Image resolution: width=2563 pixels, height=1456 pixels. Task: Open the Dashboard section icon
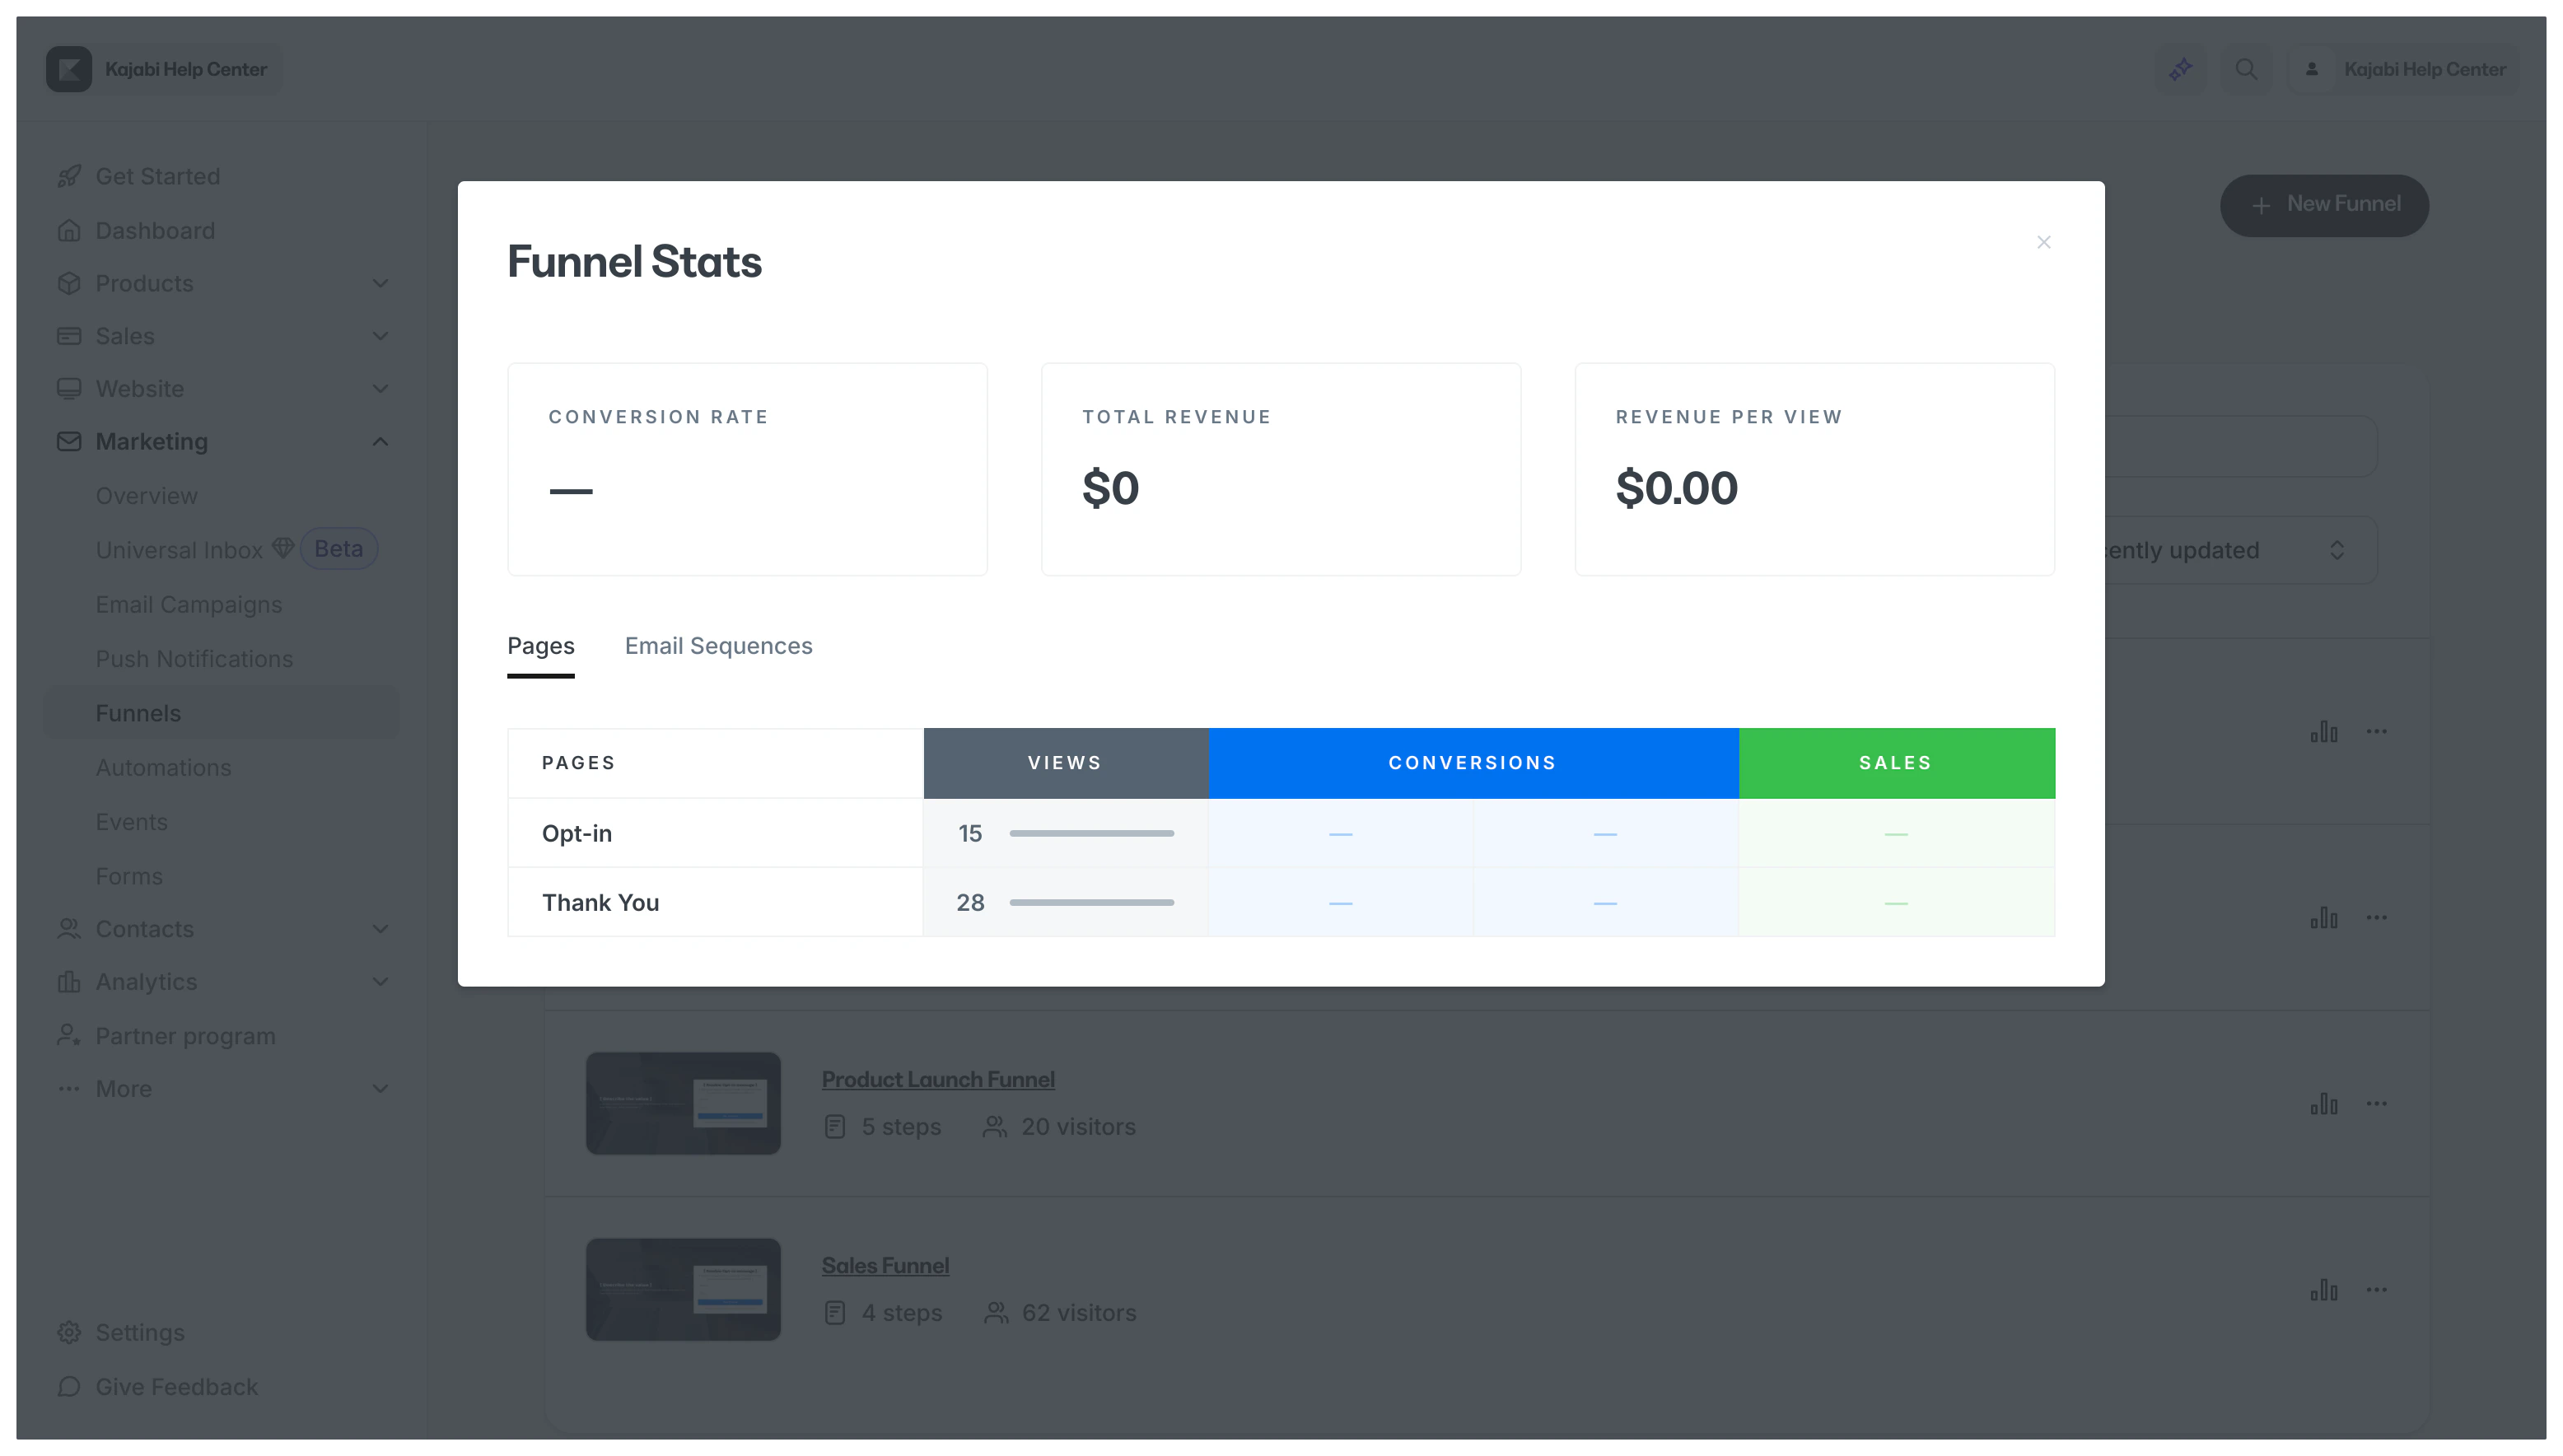68,230
